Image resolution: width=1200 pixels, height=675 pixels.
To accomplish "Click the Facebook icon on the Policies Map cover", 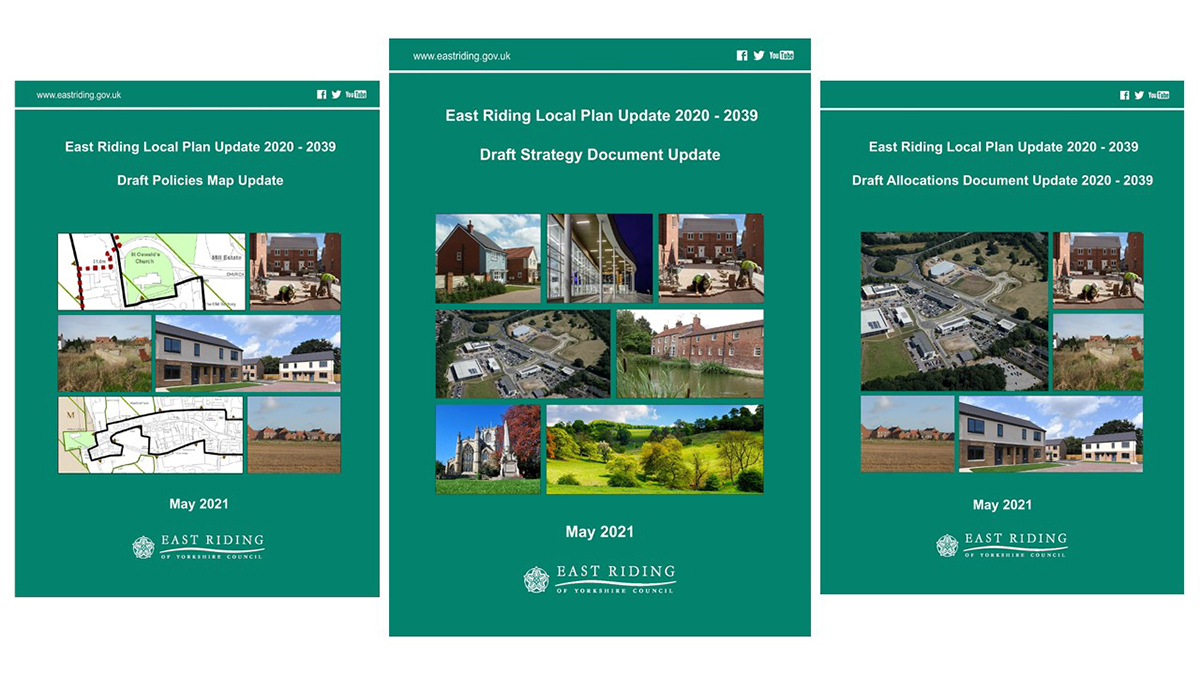I will point(321,93).
